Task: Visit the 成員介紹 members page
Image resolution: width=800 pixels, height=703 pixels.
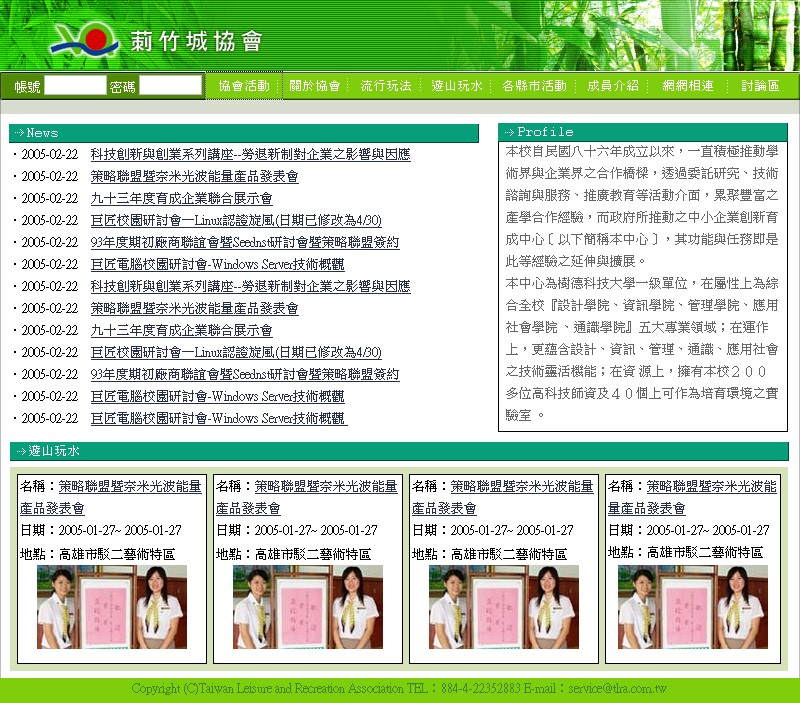Action: 613,86
